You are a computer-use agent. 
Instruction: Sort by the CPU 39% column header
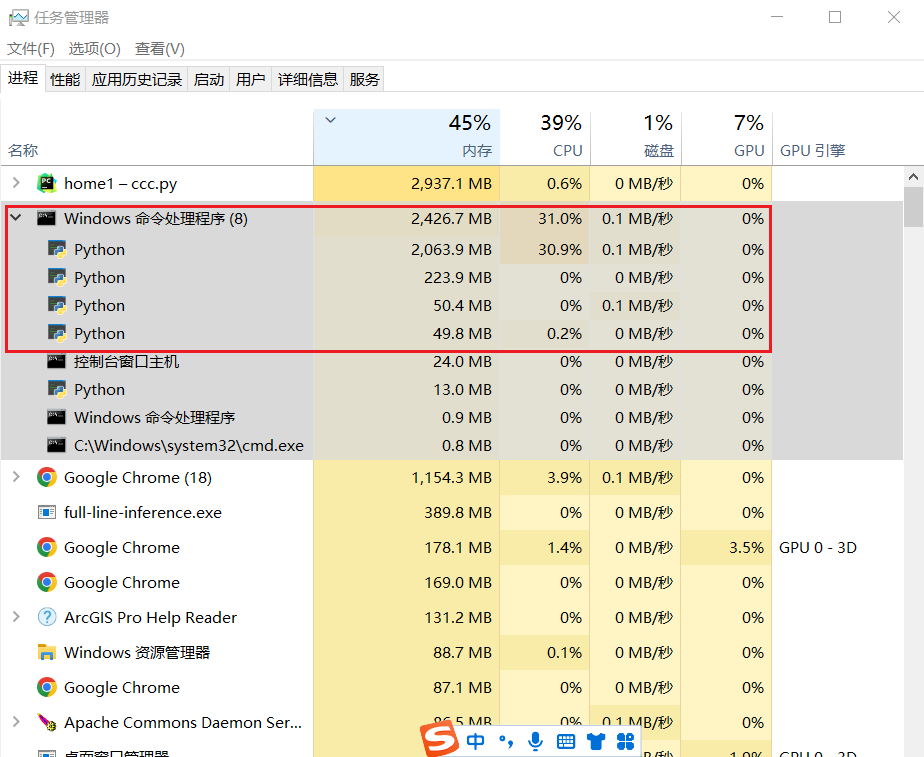545,137
